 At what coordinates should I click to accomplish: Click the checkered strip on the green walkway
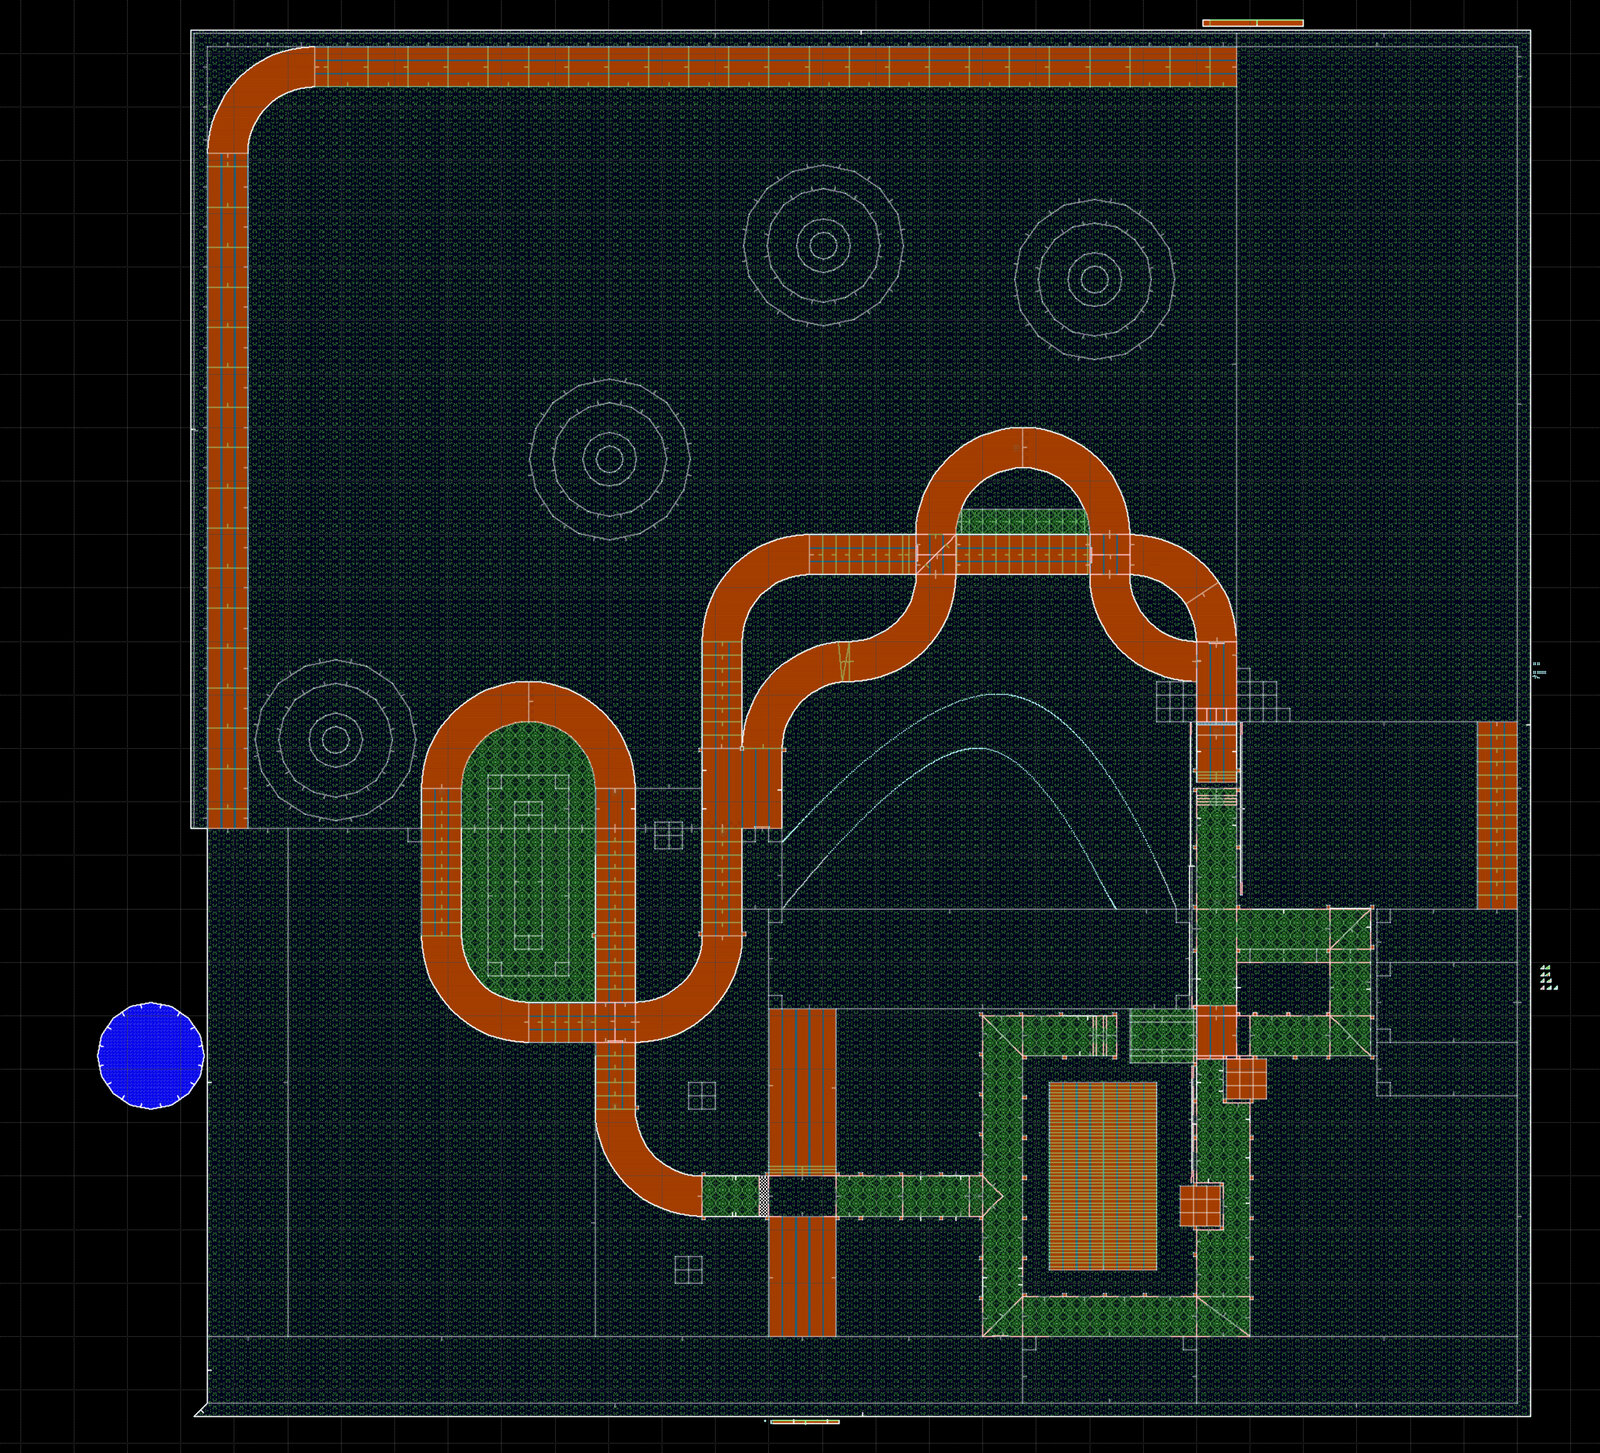[765, 1196]
